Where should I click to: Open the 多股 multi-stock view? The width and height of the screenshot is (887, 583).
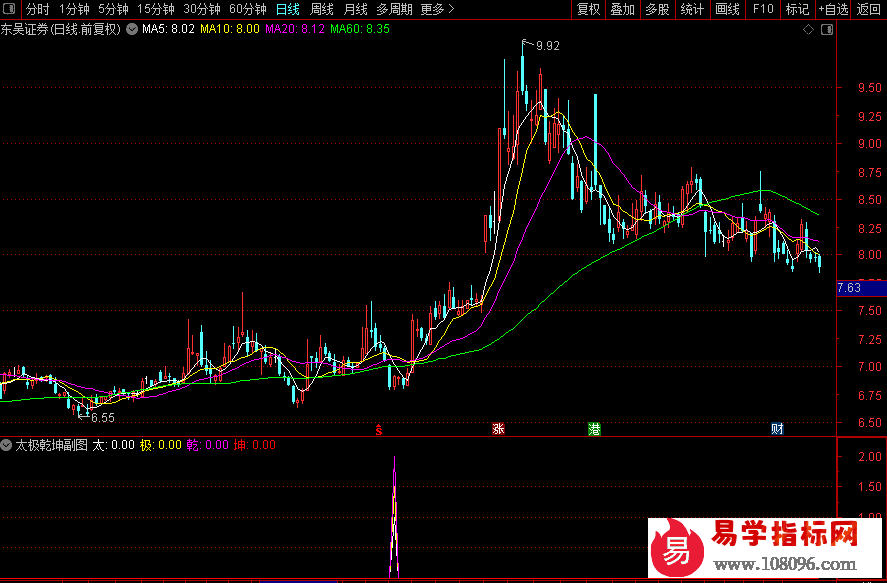[657, 9]
